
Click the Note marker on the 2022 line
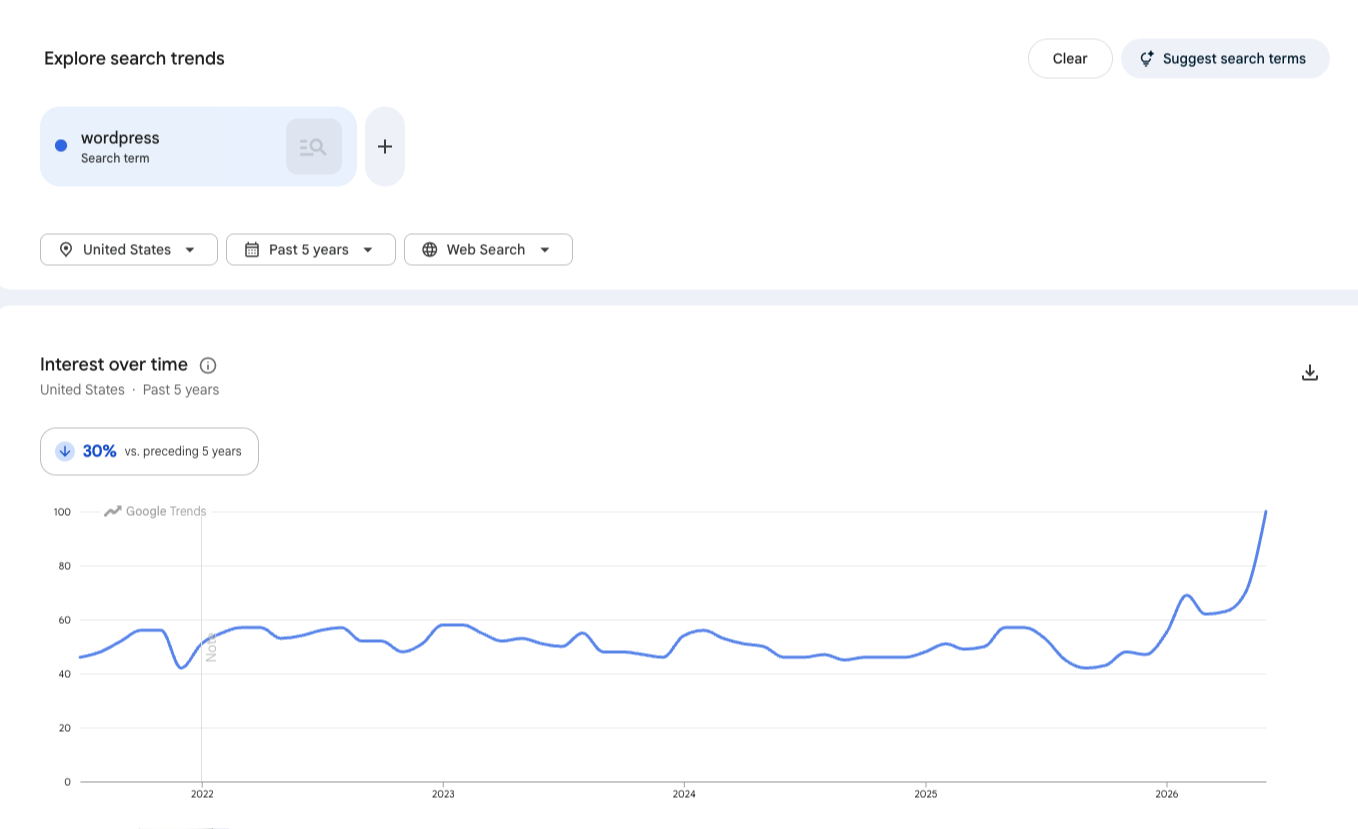click(x=211, y=647)
